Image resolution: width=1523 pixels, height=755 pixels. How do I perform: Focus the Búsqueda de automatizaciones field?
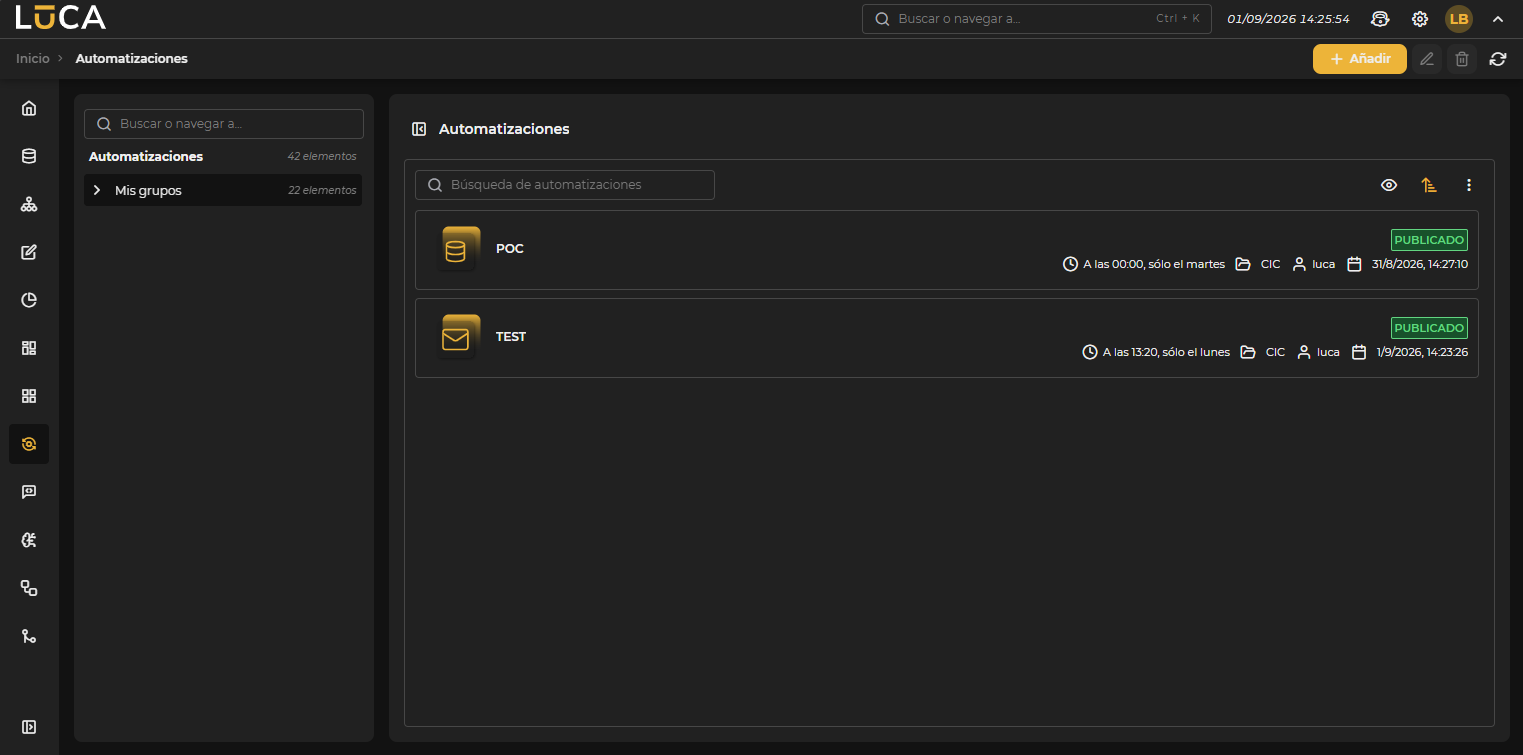[565, 185]
